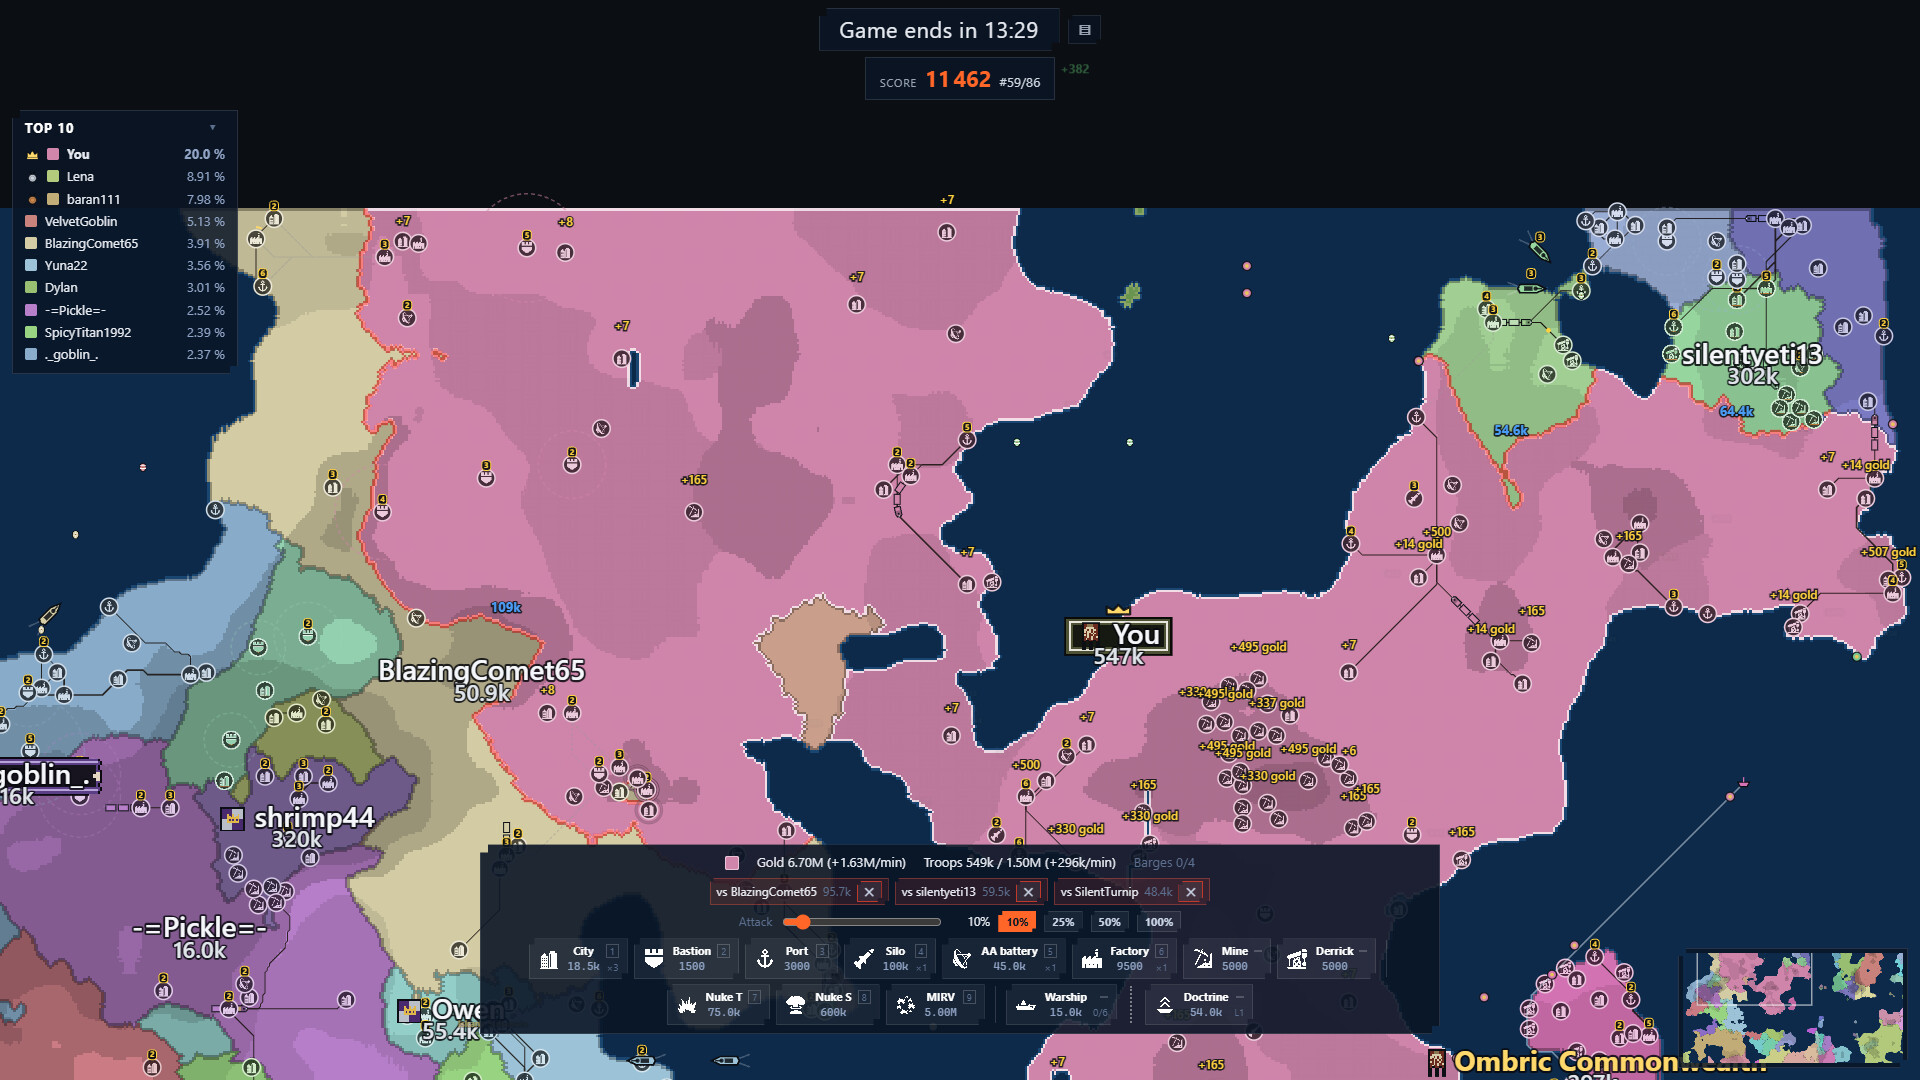Image resolution: width=1920 pixels, height=1080 pixels.
Task: Select the Nuke T weapon
Action: coord(716,1004)
